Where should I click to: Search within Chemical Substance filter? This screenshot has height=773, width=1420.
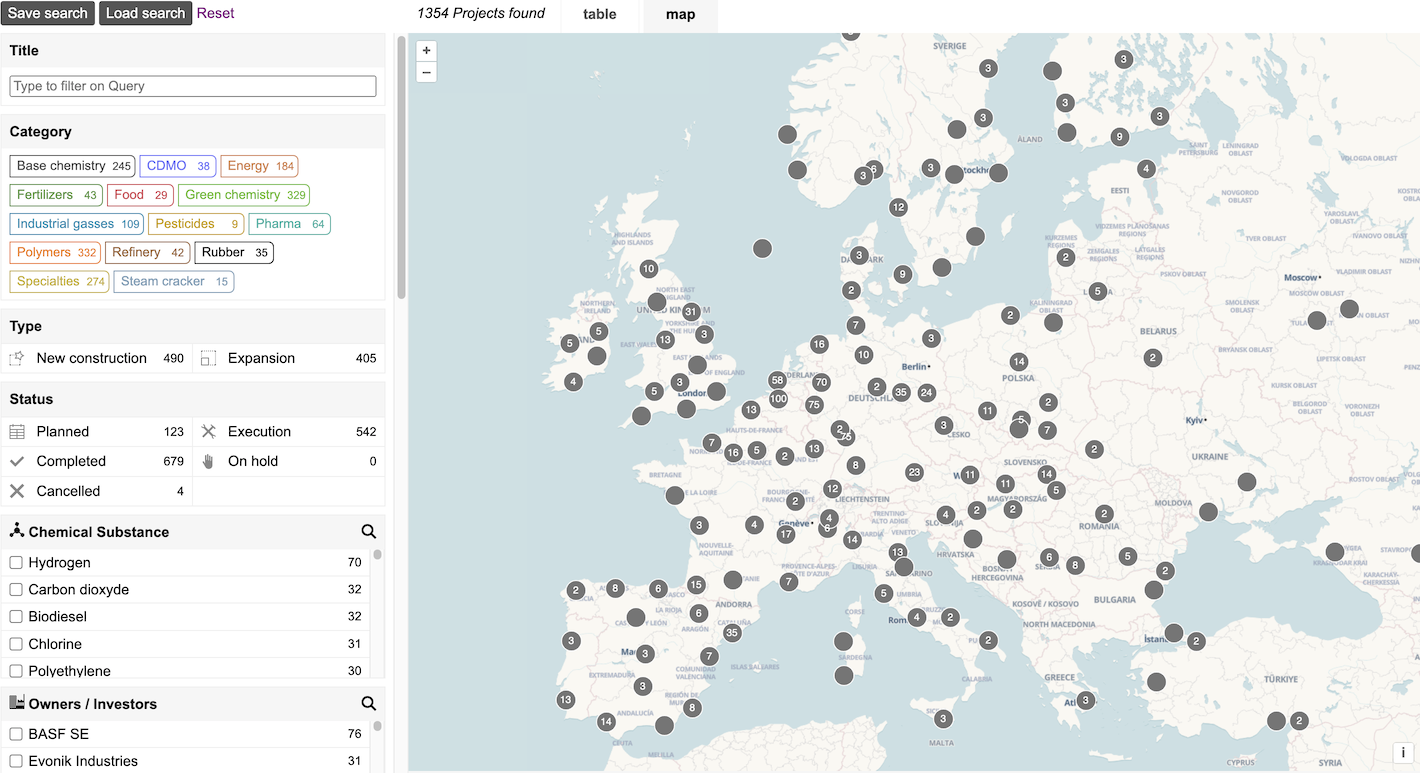tap(368, 532)
